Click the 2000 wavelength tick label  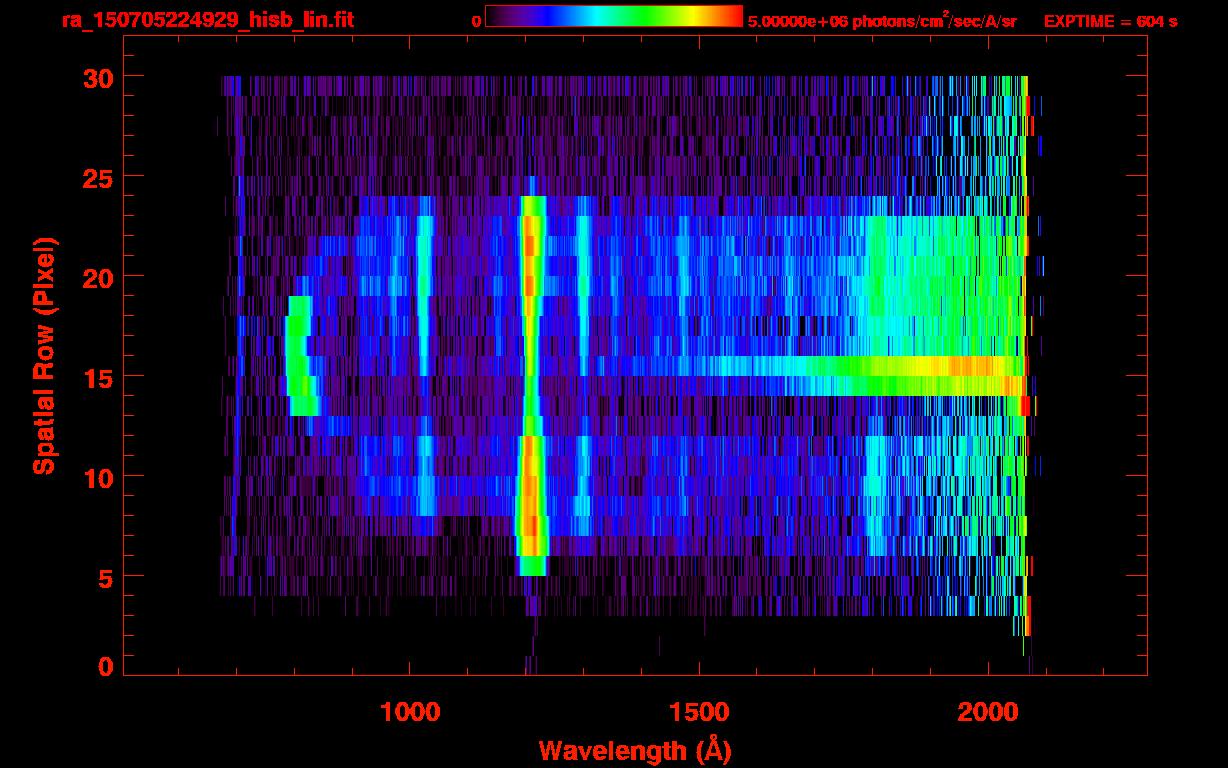tap(987, 712)
